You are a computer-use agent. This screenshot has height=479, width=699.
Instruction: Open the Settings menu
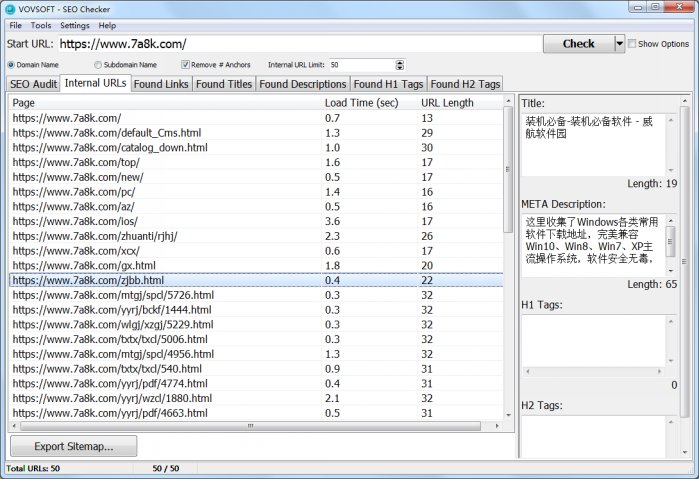pyautogui.click(x=75, y=25)
